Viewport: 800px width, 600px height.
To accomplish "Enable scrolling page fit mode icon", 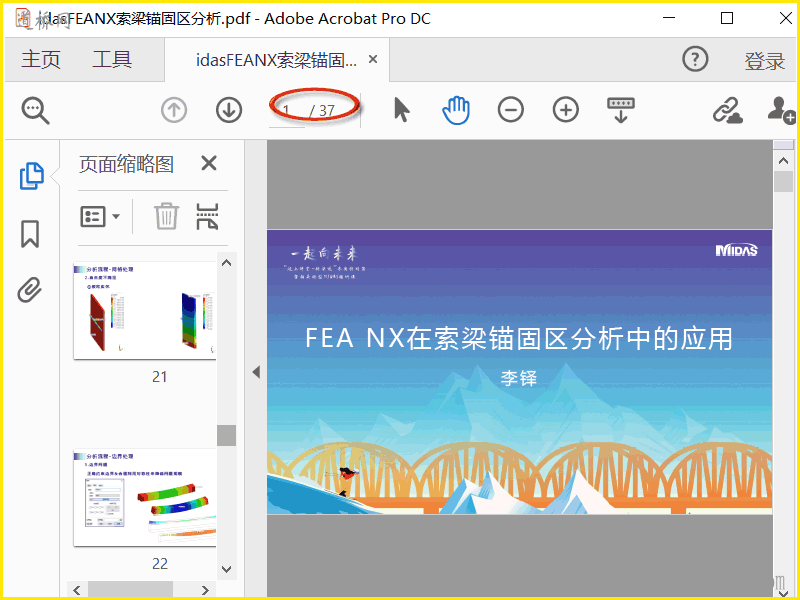I will (620, 110).
